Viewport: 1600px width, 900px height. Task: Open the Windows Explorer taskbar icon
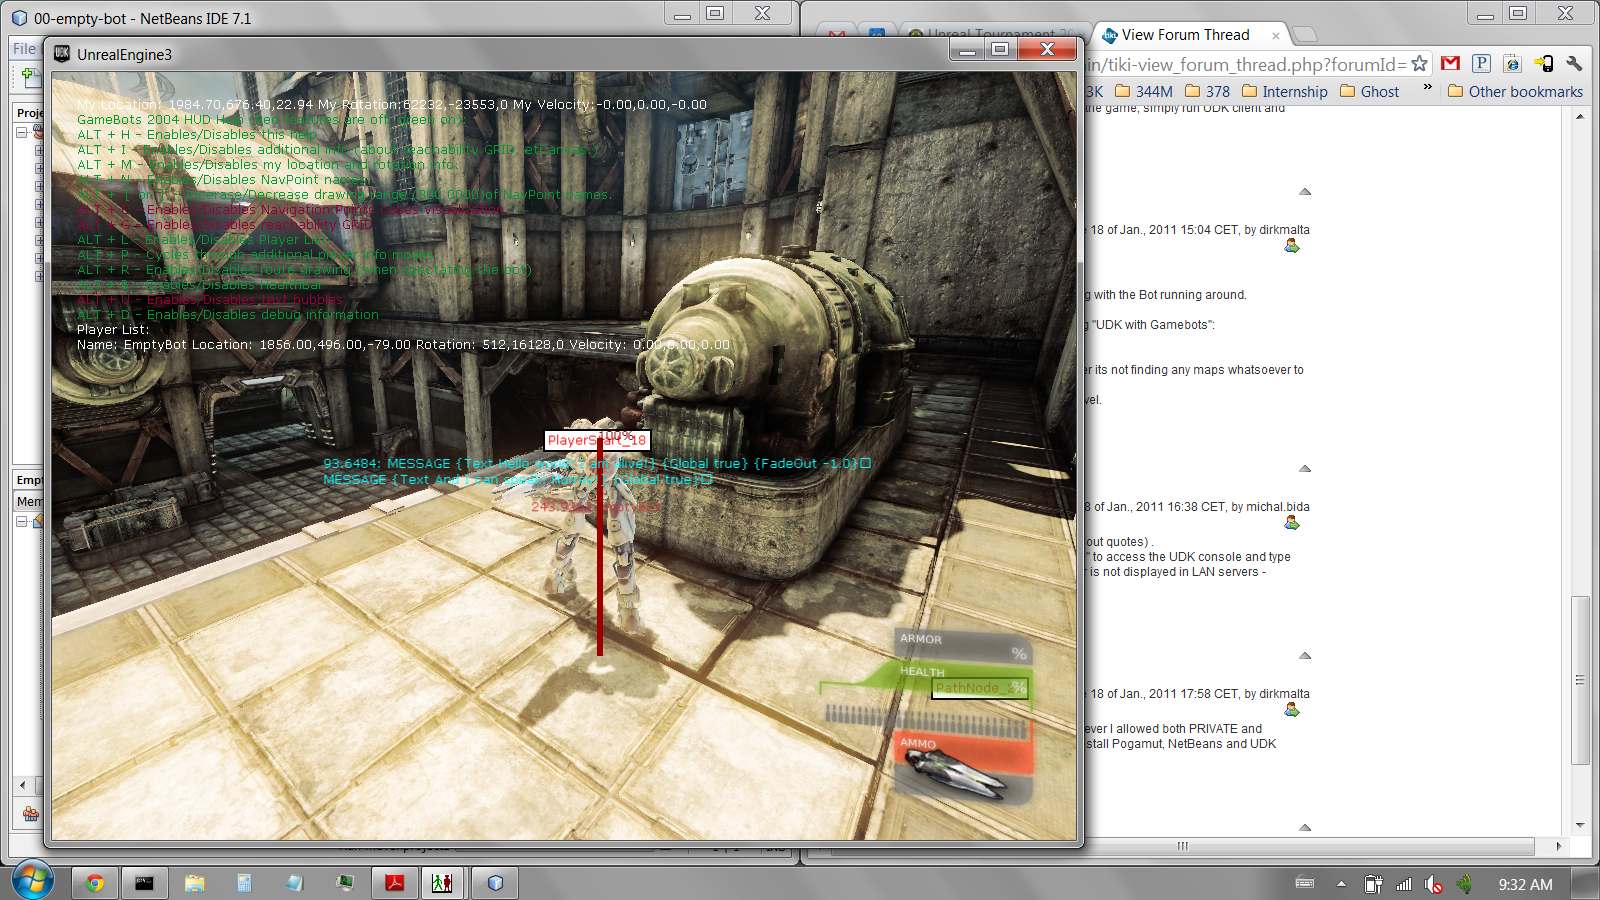click(195, 883)
